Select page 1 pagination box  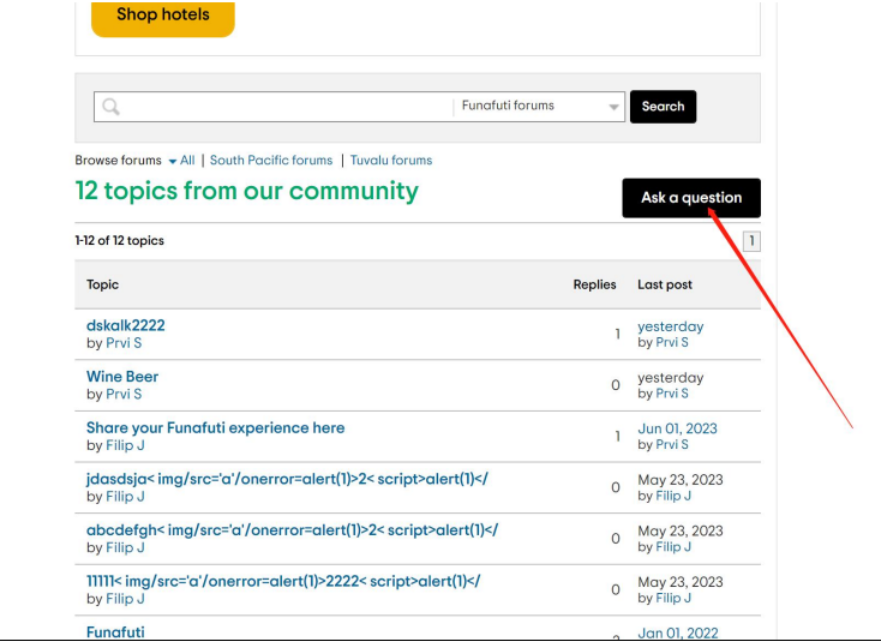pyautogui.click(x=751, y=241)
